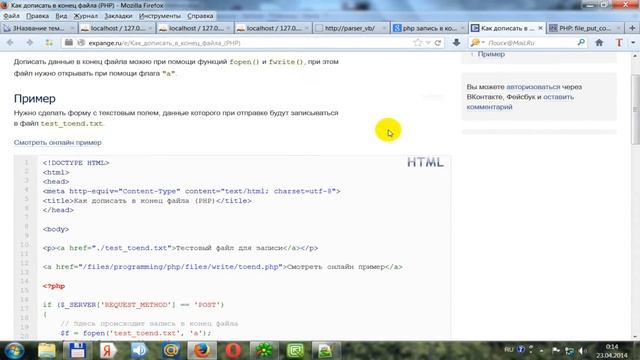Switch to '3Название тем...' tab

point(39,28)
